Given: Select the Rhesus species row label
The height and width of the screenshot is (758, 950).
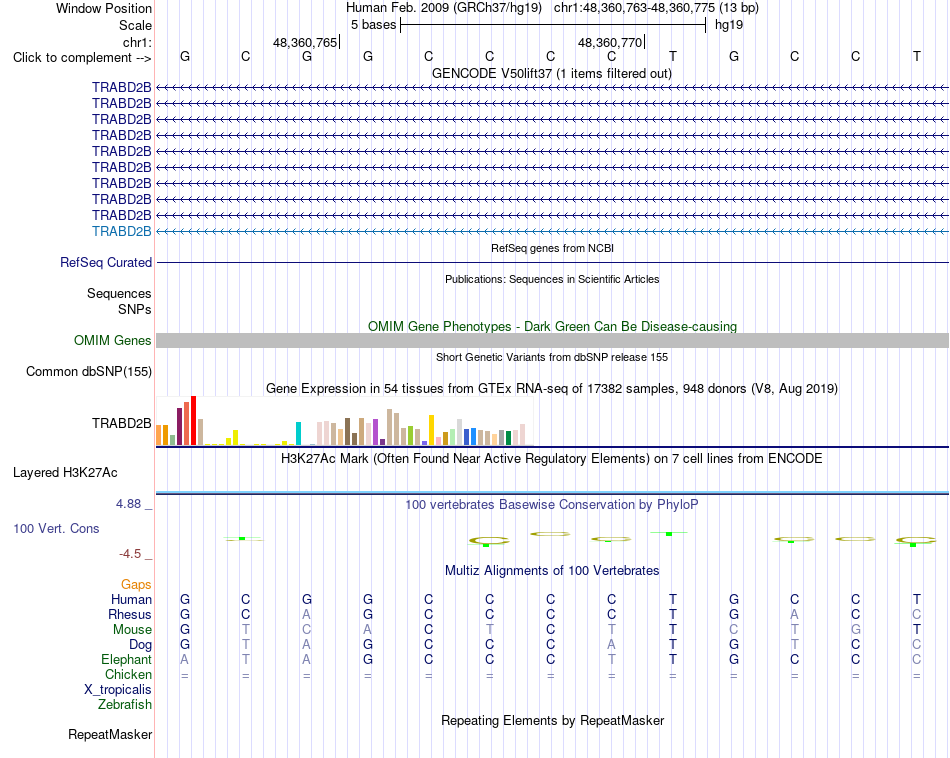Looking at the screenshot, I should (130, 614).
